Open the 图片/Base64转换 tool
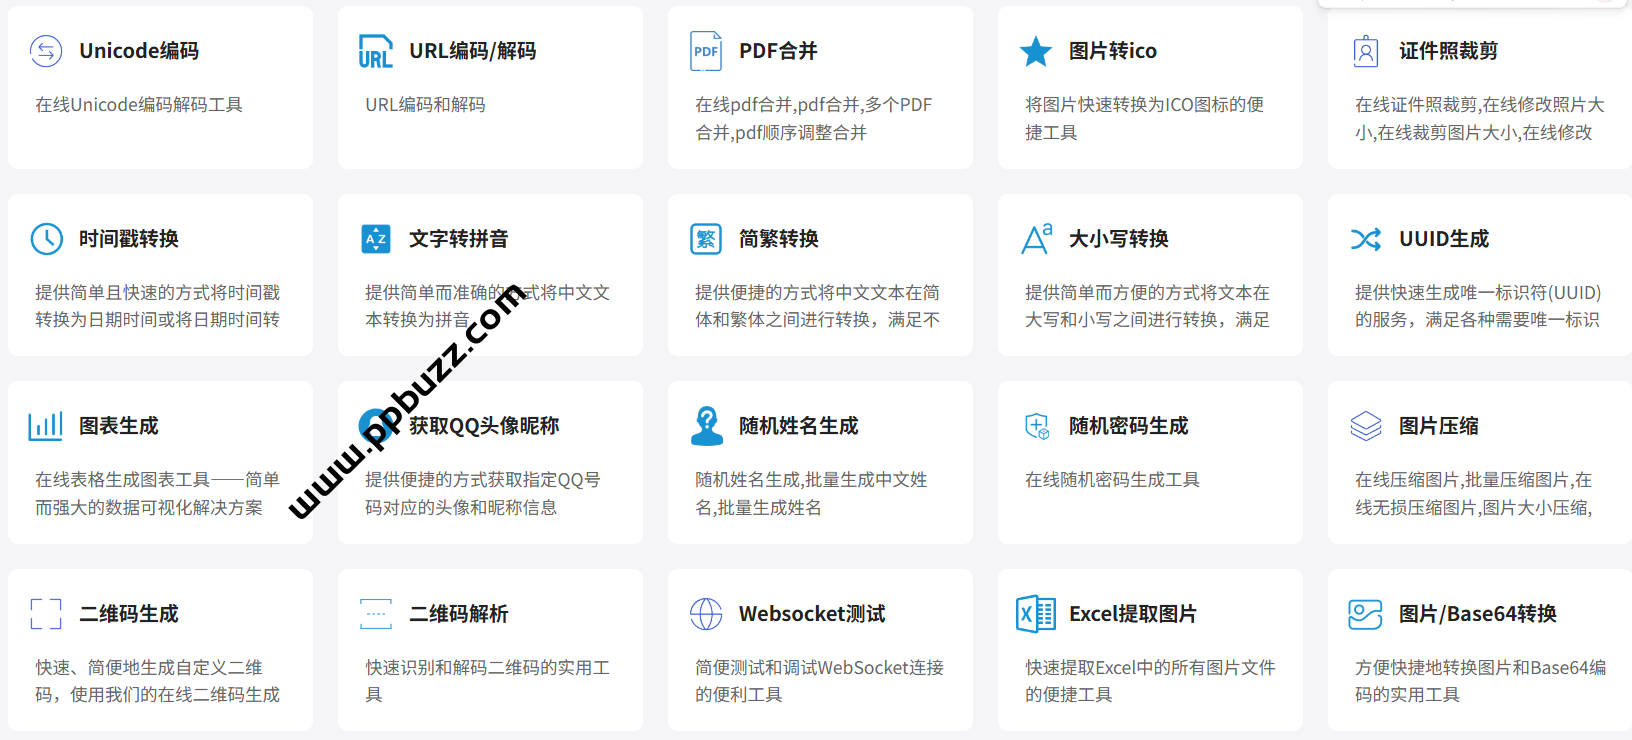 1477,614
